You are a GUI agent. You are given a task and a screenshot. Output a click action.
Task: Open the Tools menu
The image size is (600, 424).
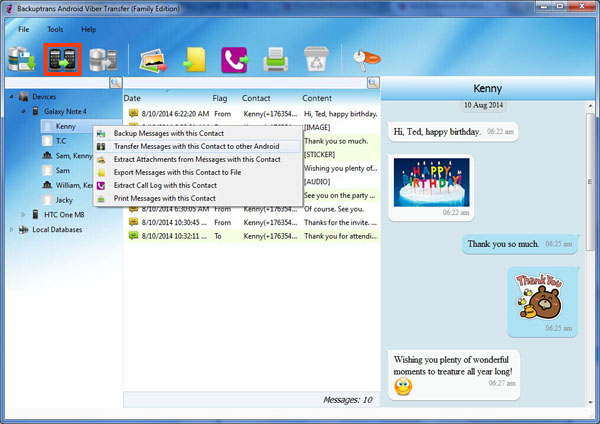55,29
